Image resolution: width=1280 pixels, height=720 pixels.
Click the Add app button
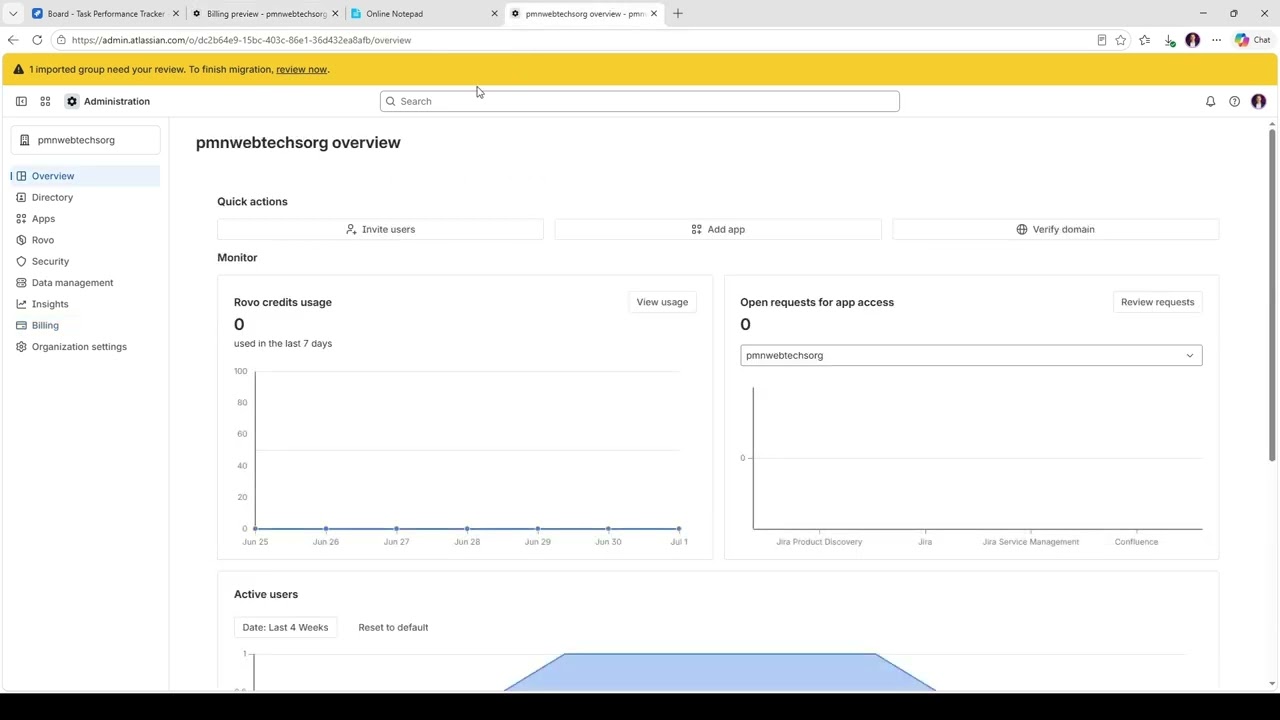point(718,229)
